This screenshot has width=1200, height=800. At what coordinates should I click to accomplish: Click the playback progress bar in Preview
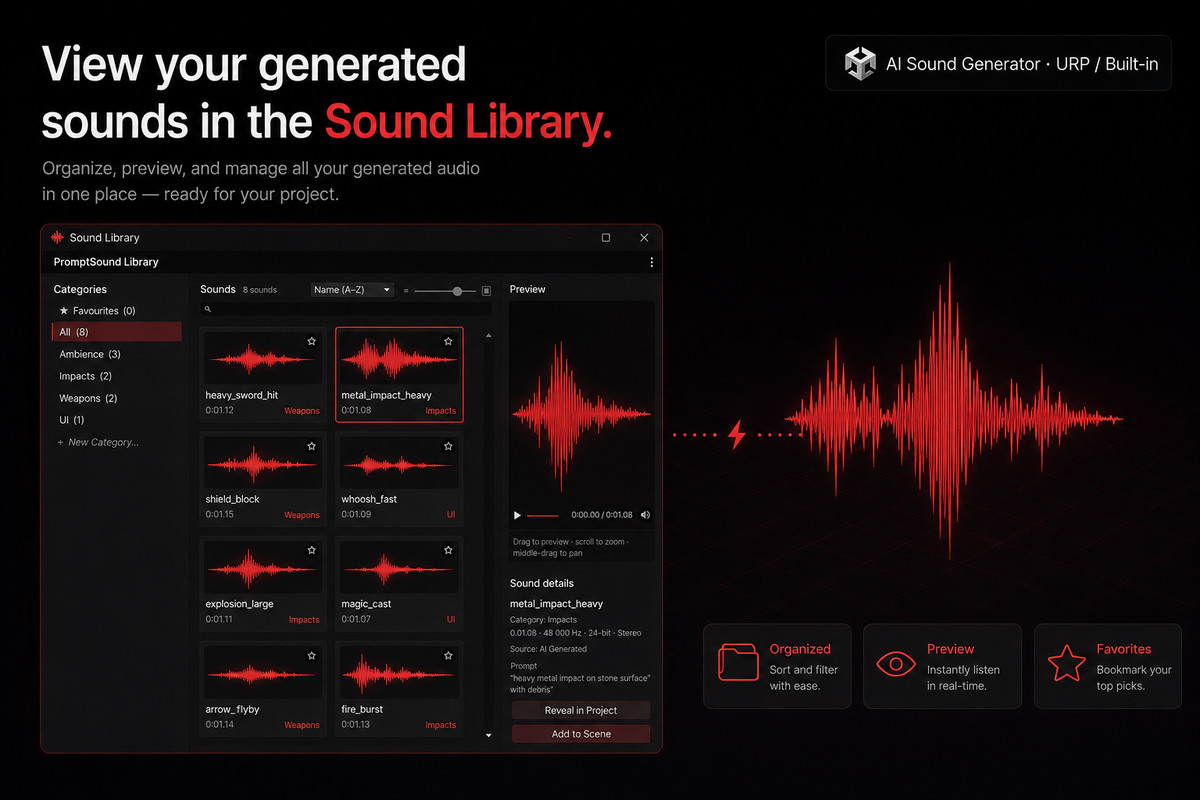click(543, 515)
